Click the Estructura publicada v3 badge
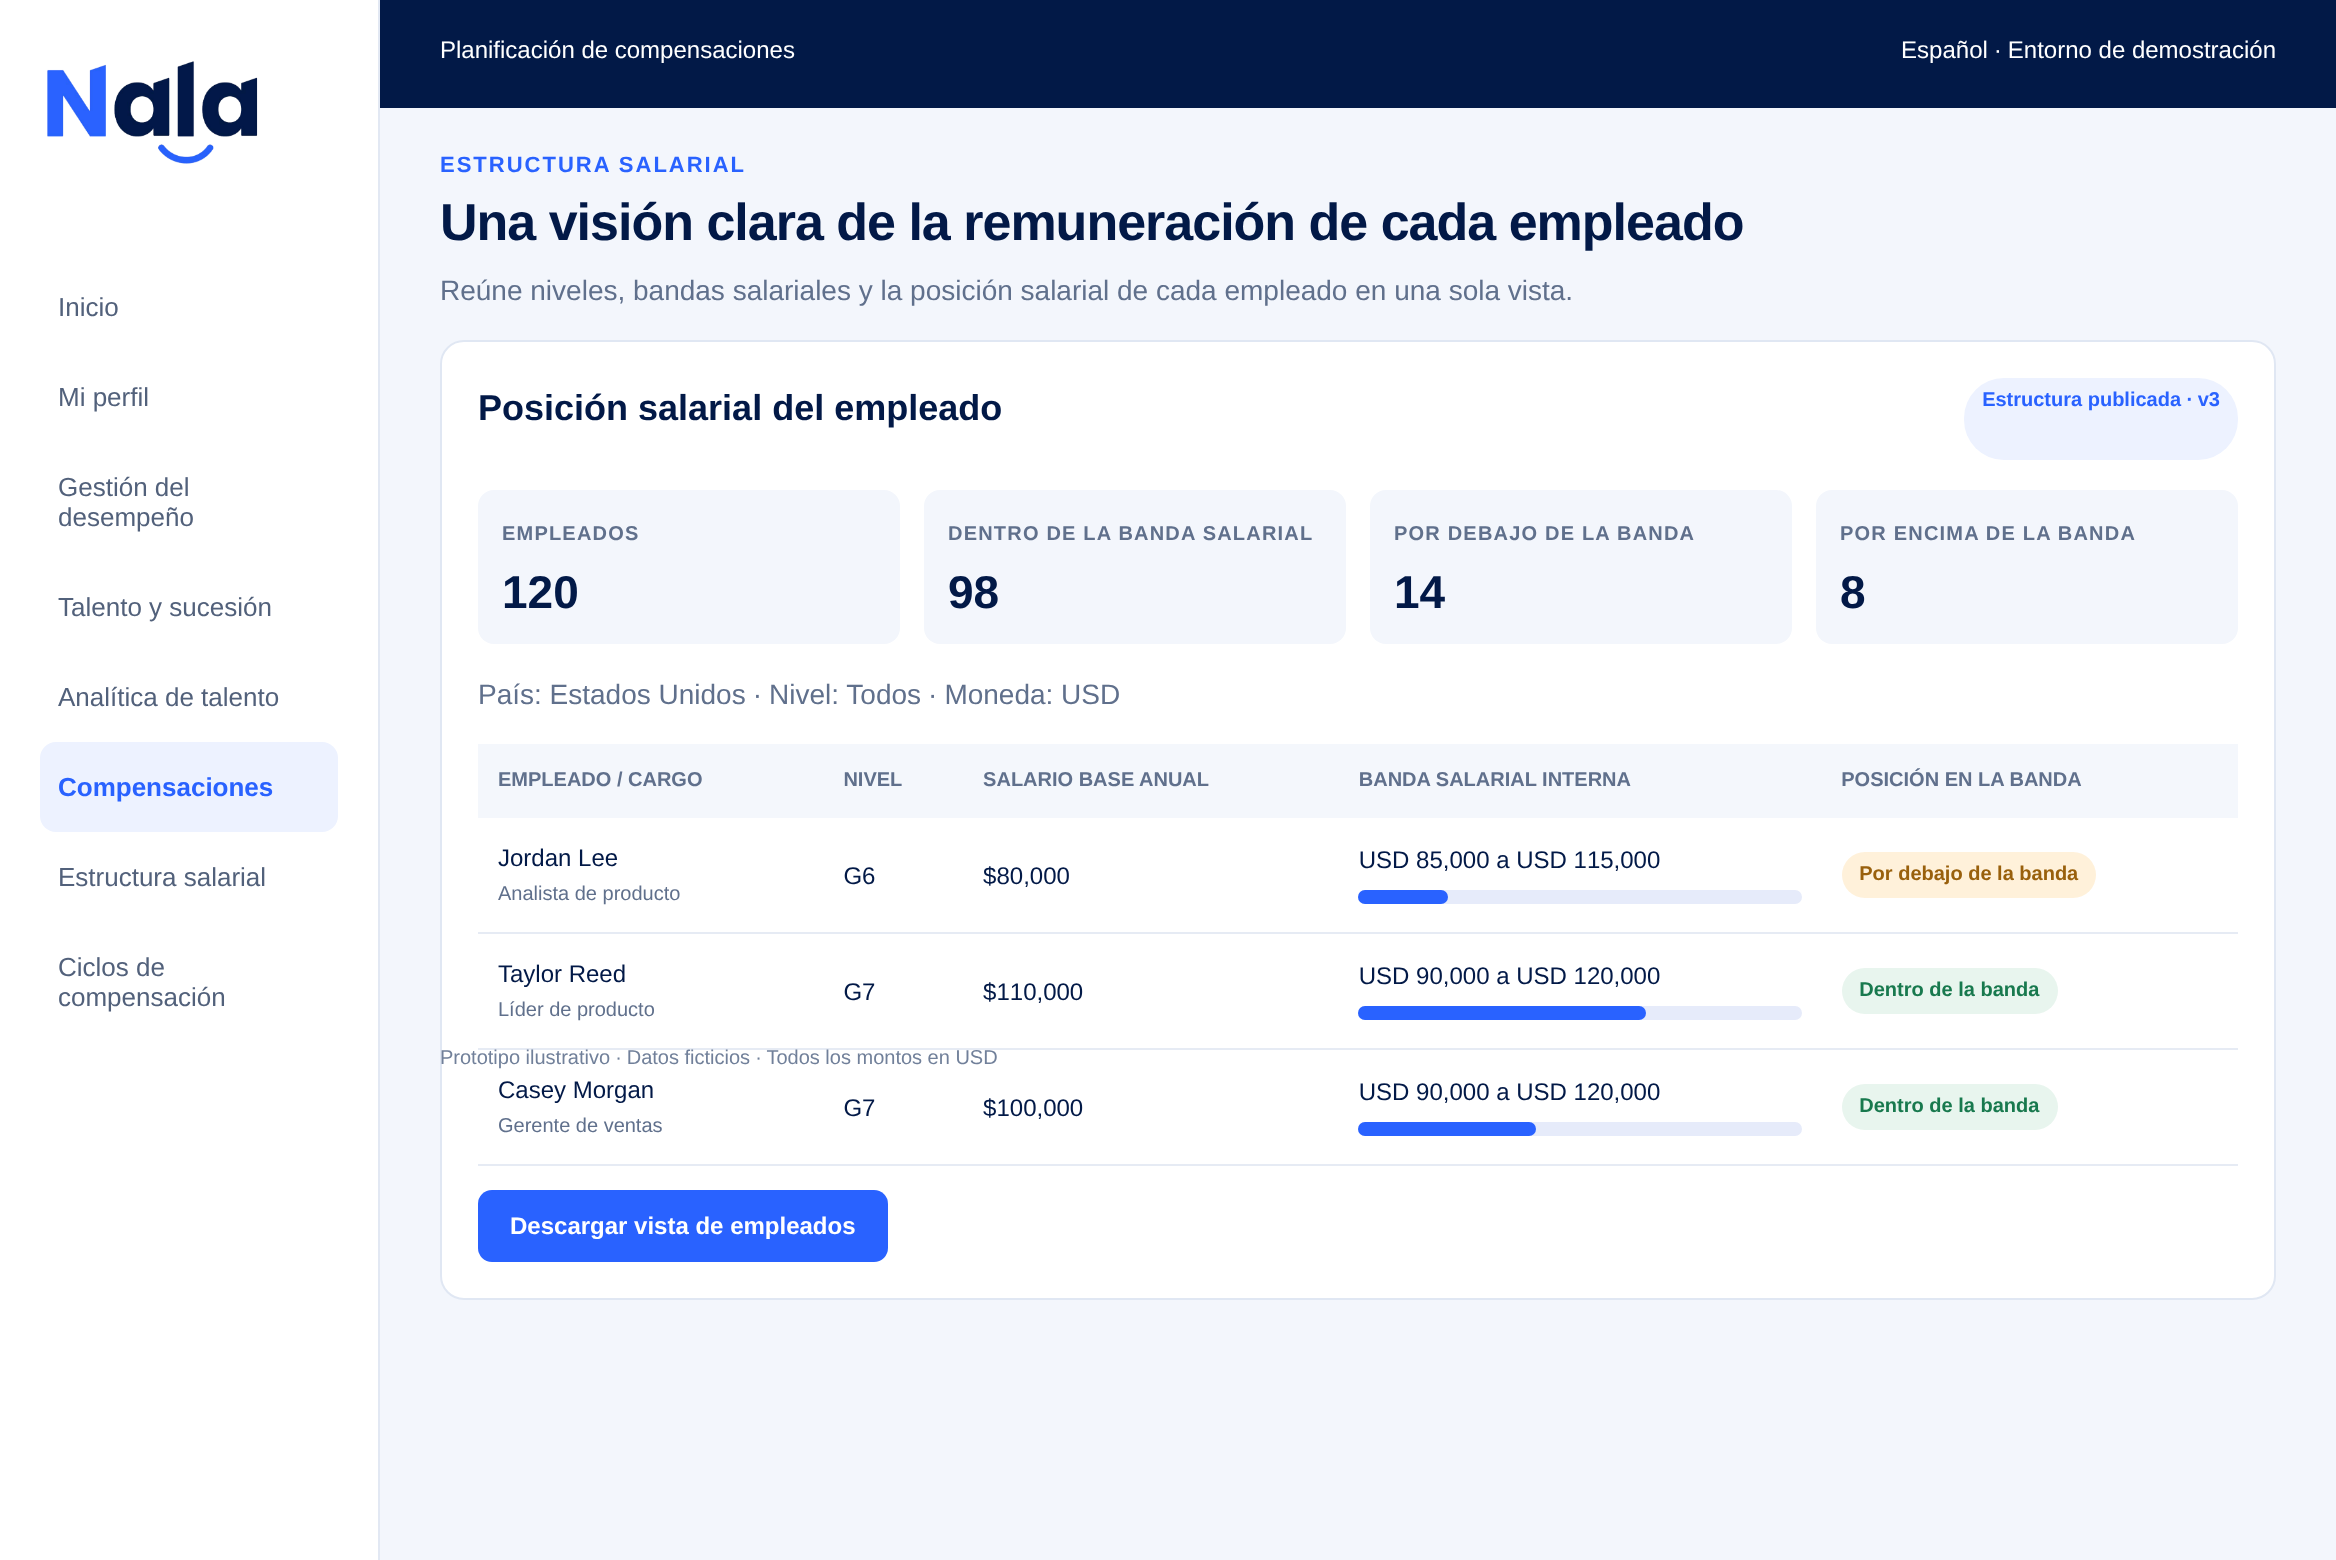 click(x=2101, y=418)
